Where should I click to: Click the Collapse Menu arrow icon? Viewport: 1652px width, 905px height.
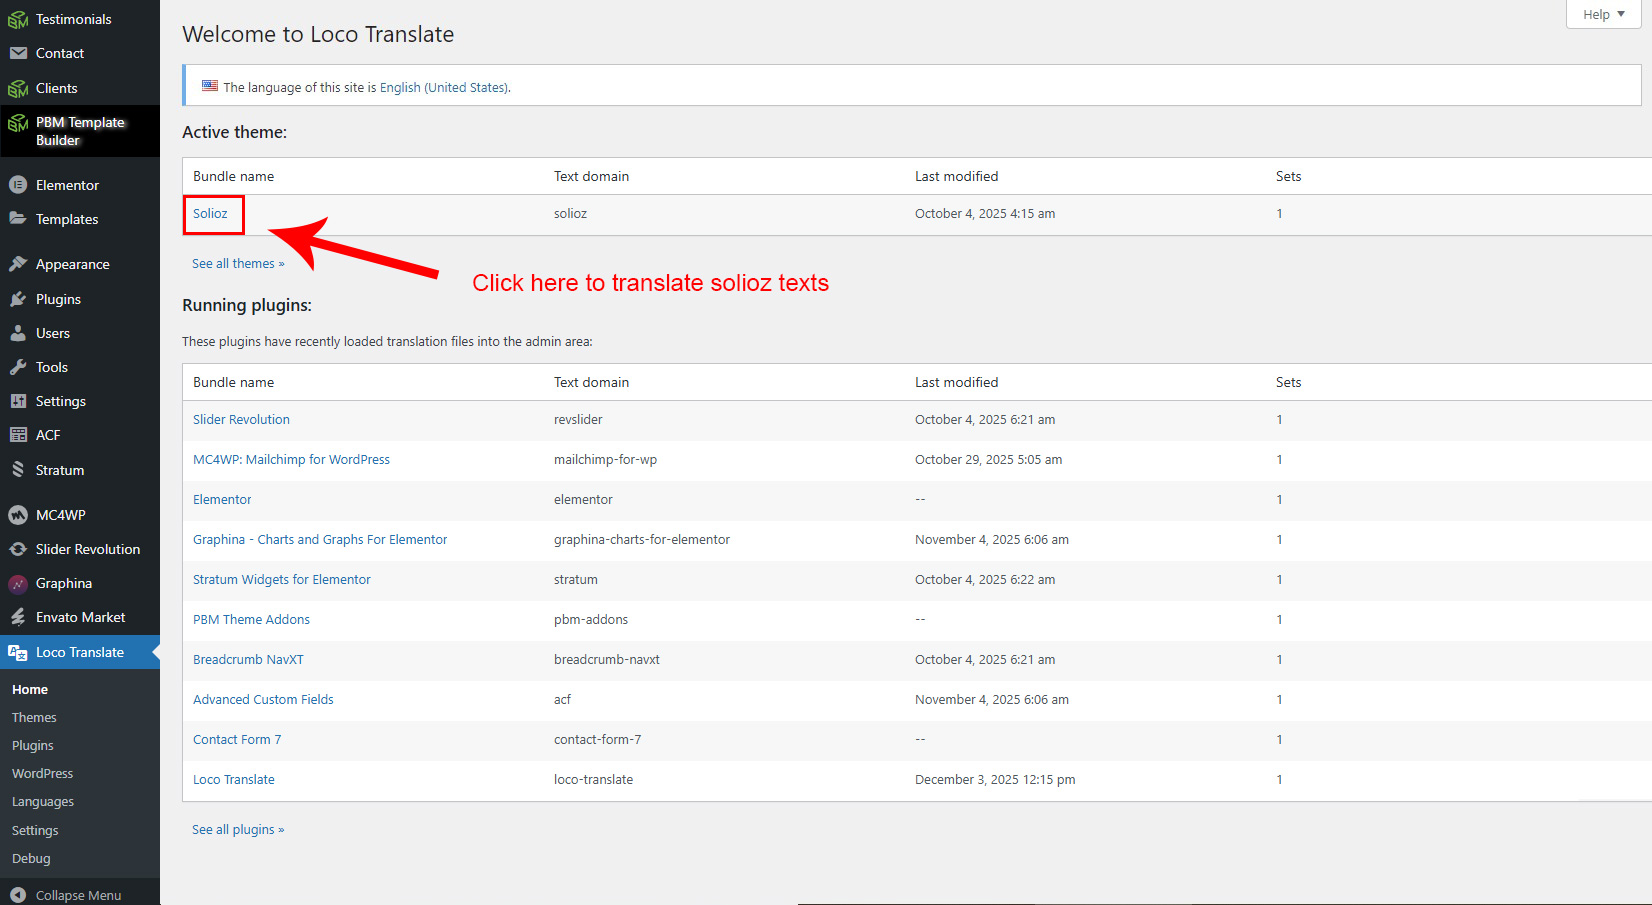click(18, 895)
